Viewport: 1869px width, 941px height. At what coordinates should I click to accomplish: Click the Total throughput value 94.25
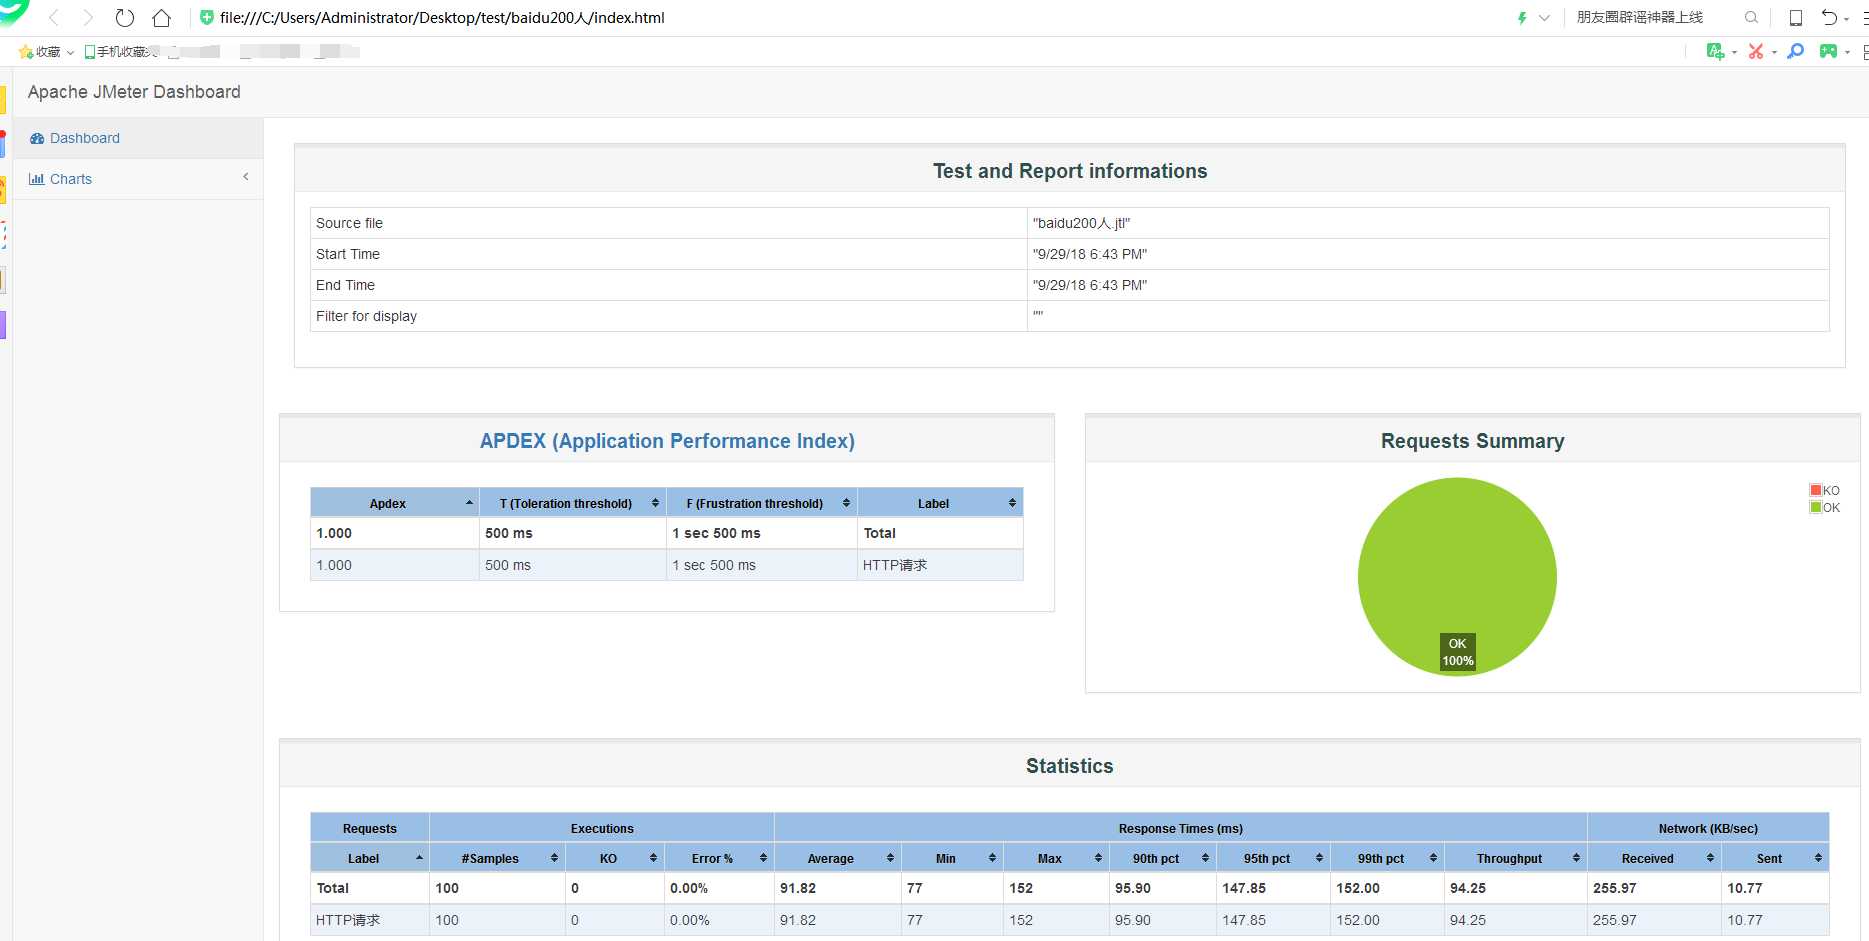[1468, 888]
